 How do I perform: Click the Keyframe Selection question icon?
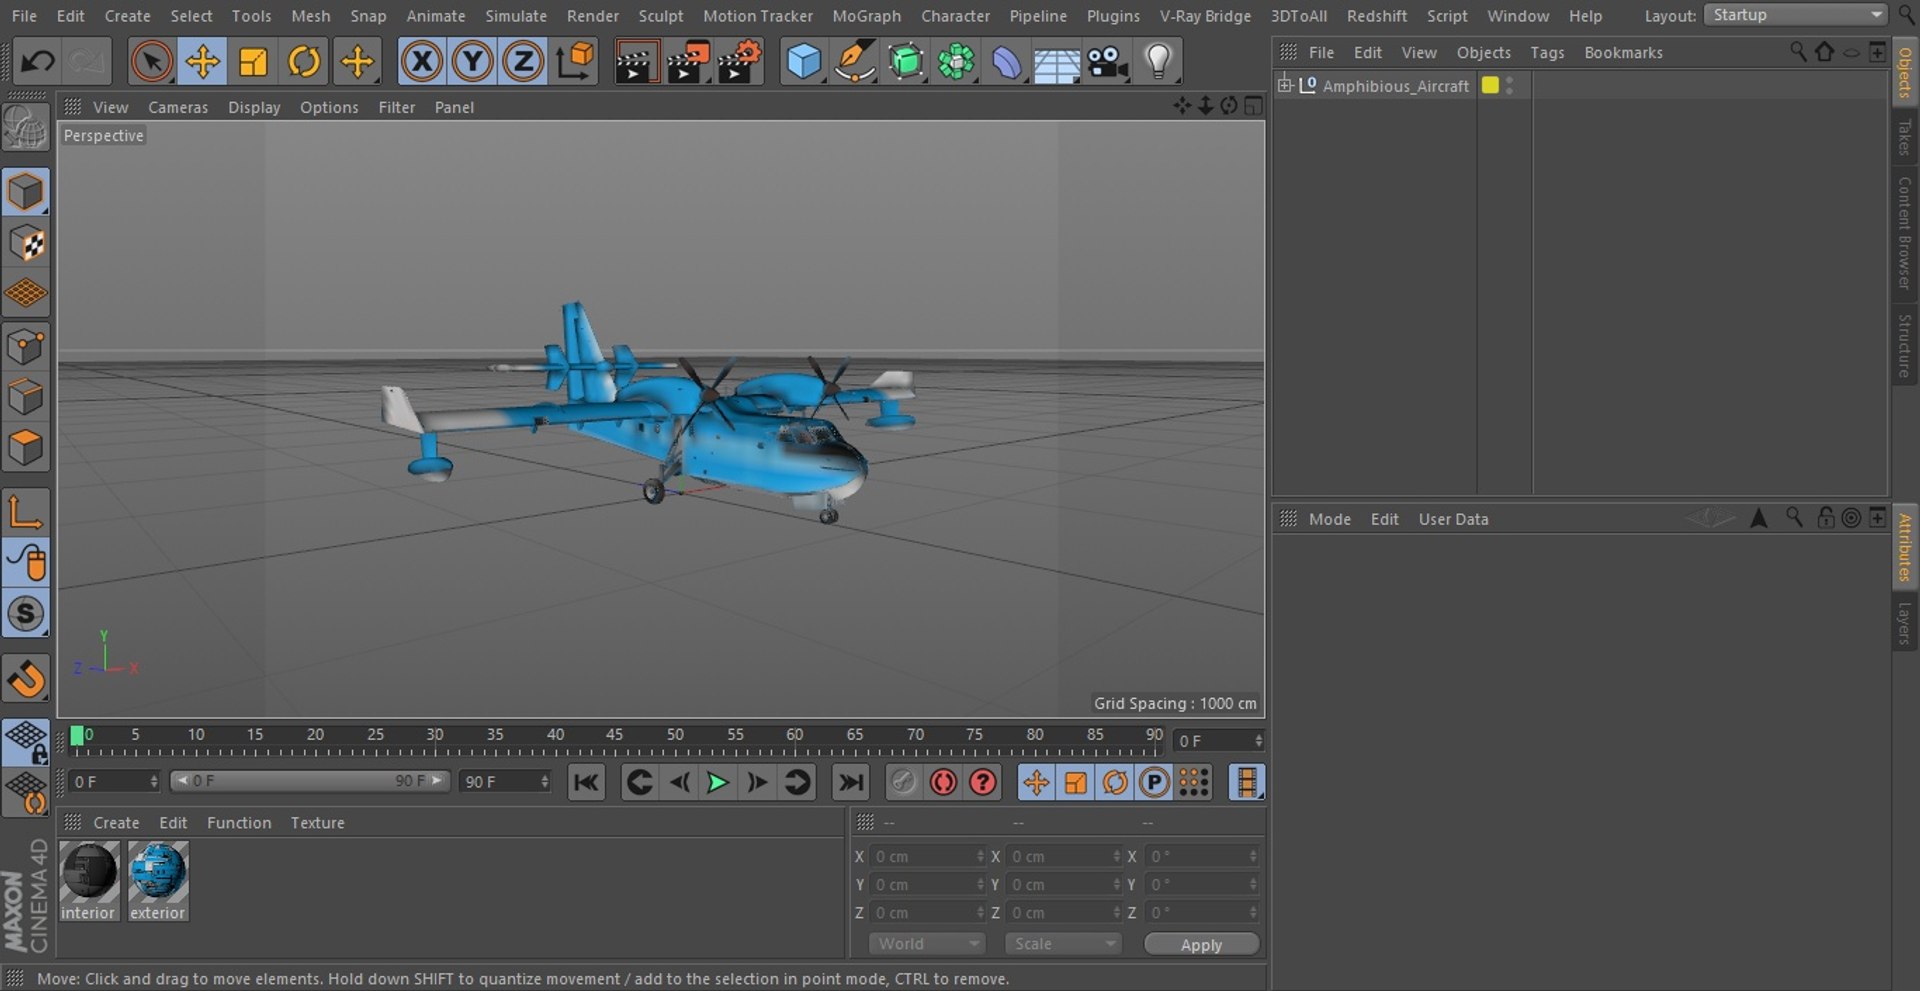coord(983,782)
